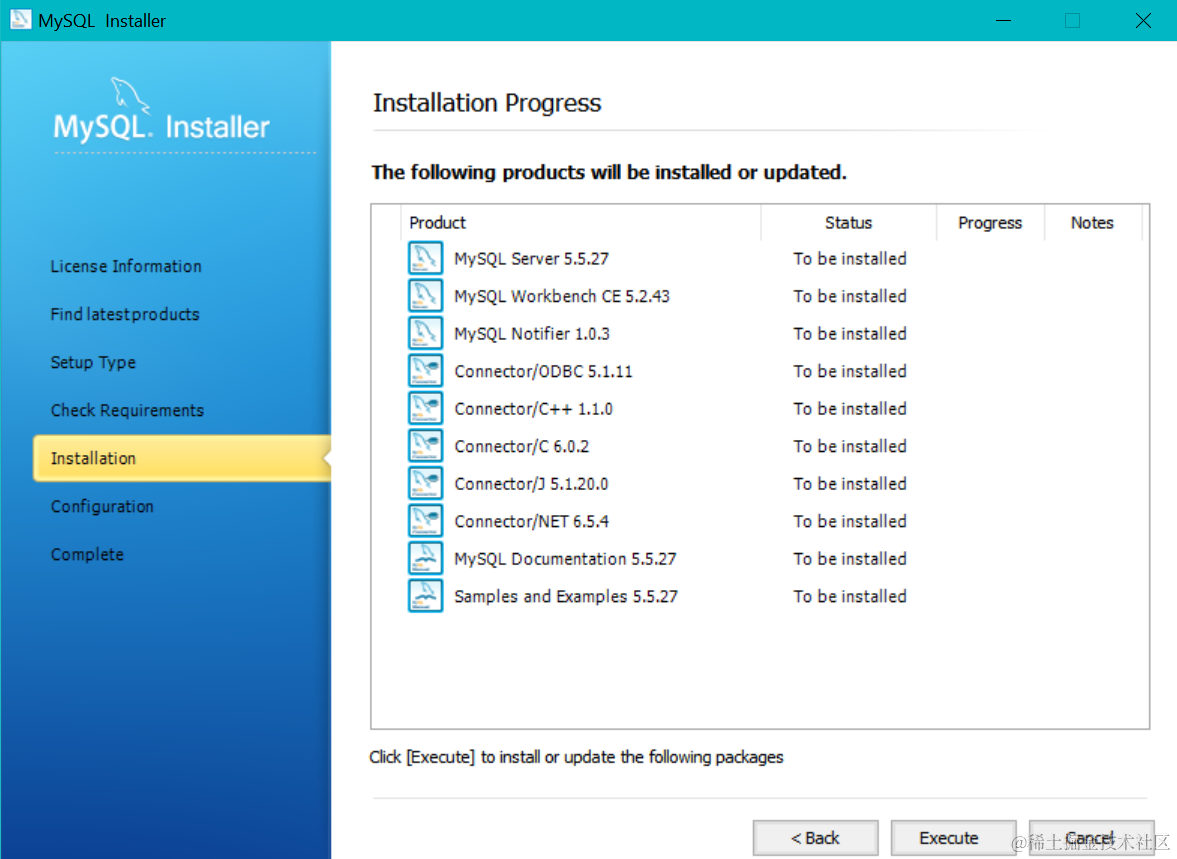Click MySQL Workbench's To be installed status
Image resolution: width=1177 pixels, height=859 pixels.
click(x=850, y=297)
